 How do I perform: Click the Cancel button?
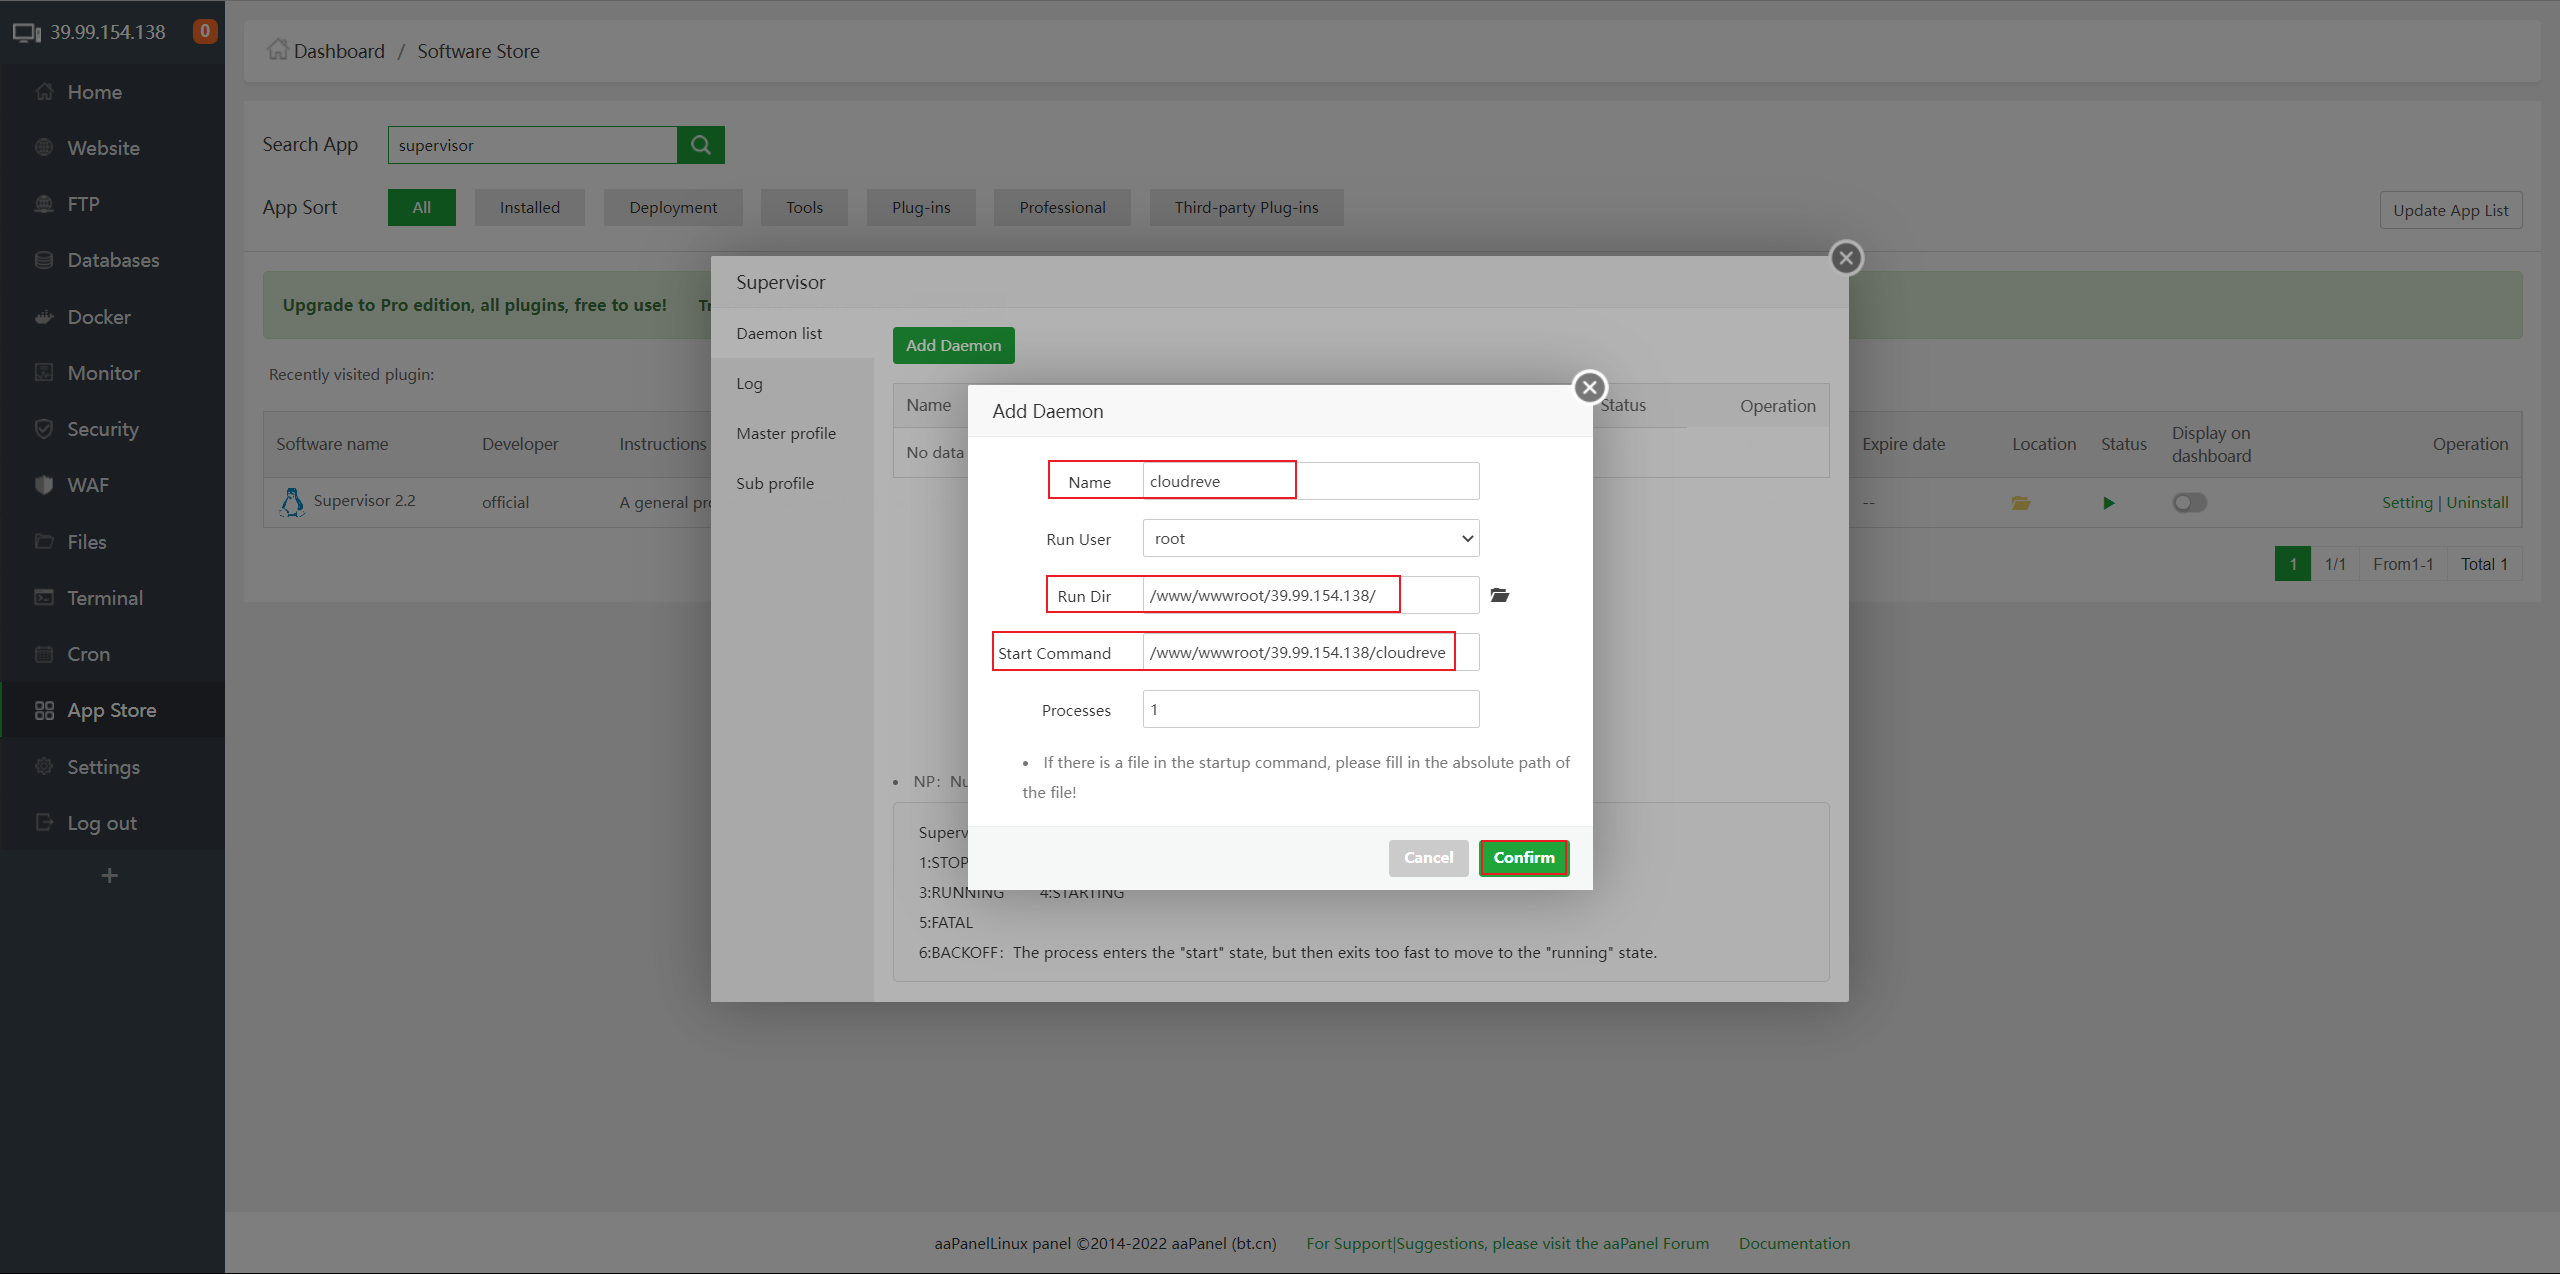pos(1428,858)
